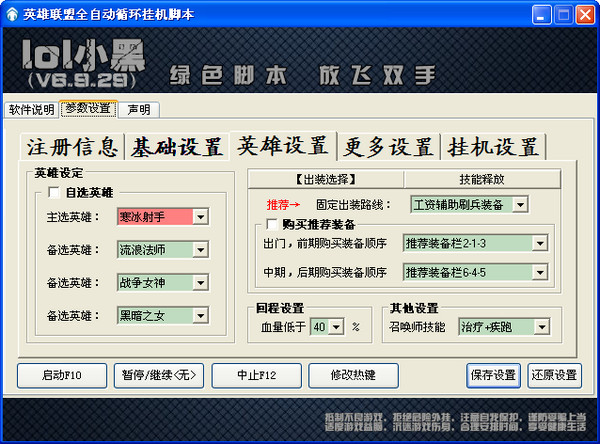Open the 挂机设置 tab
This screenshot has width=600, height=444.
pos(493,147)
